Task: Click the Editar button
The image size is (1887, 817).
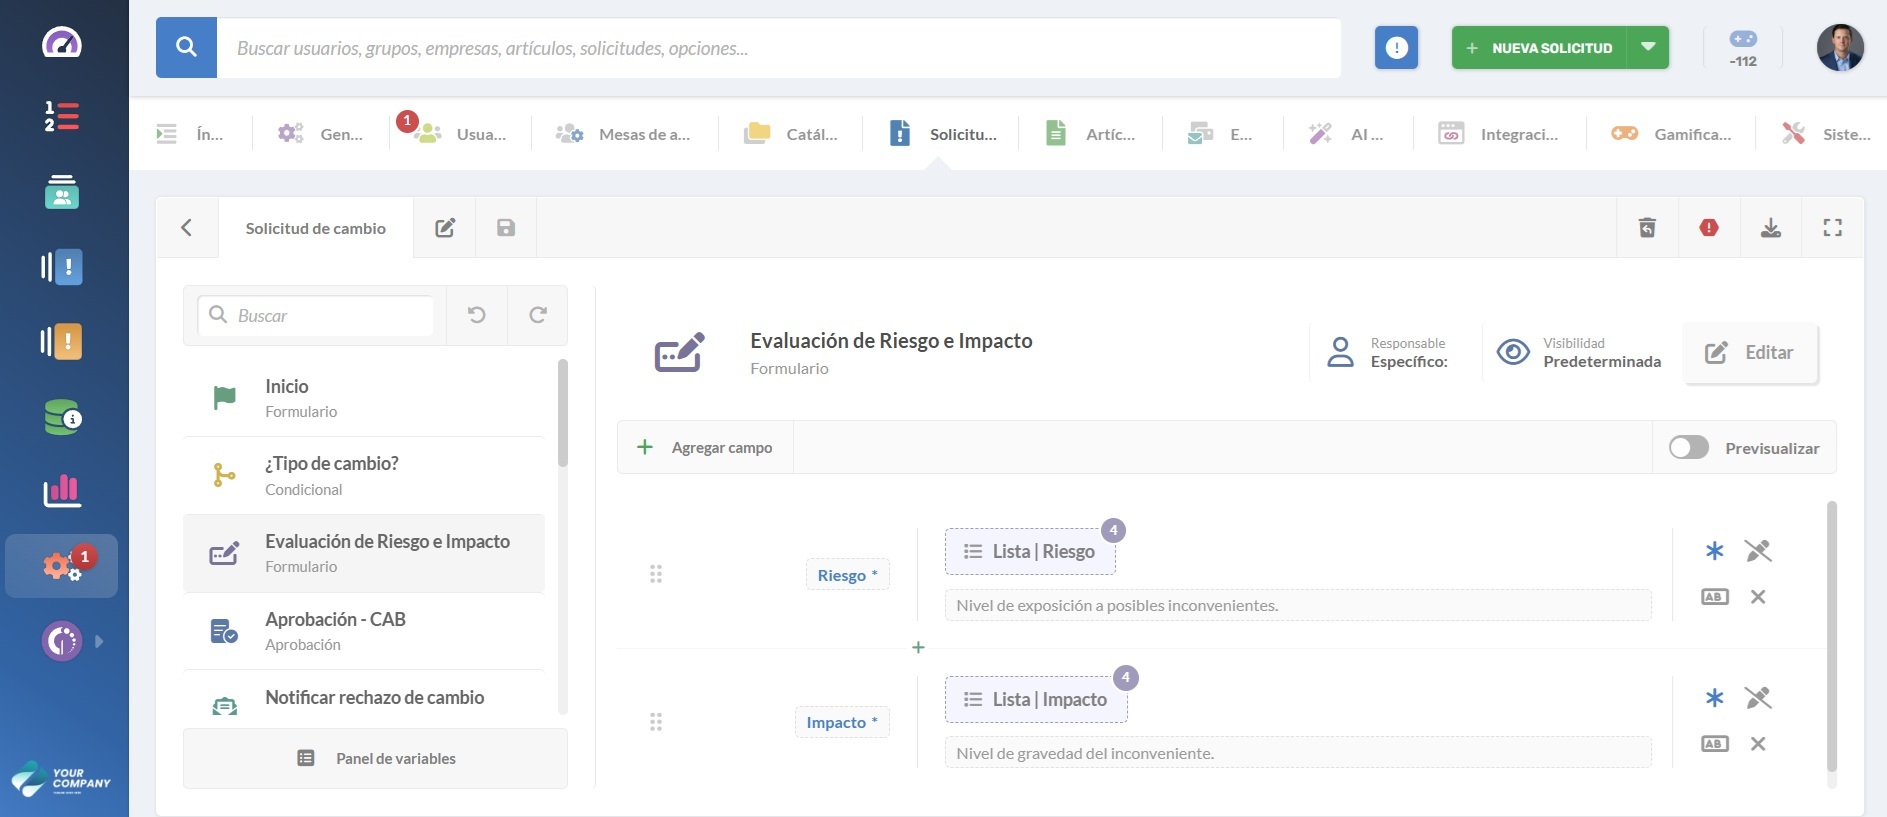Action: pyautogui.click(x=1750, y=353)
